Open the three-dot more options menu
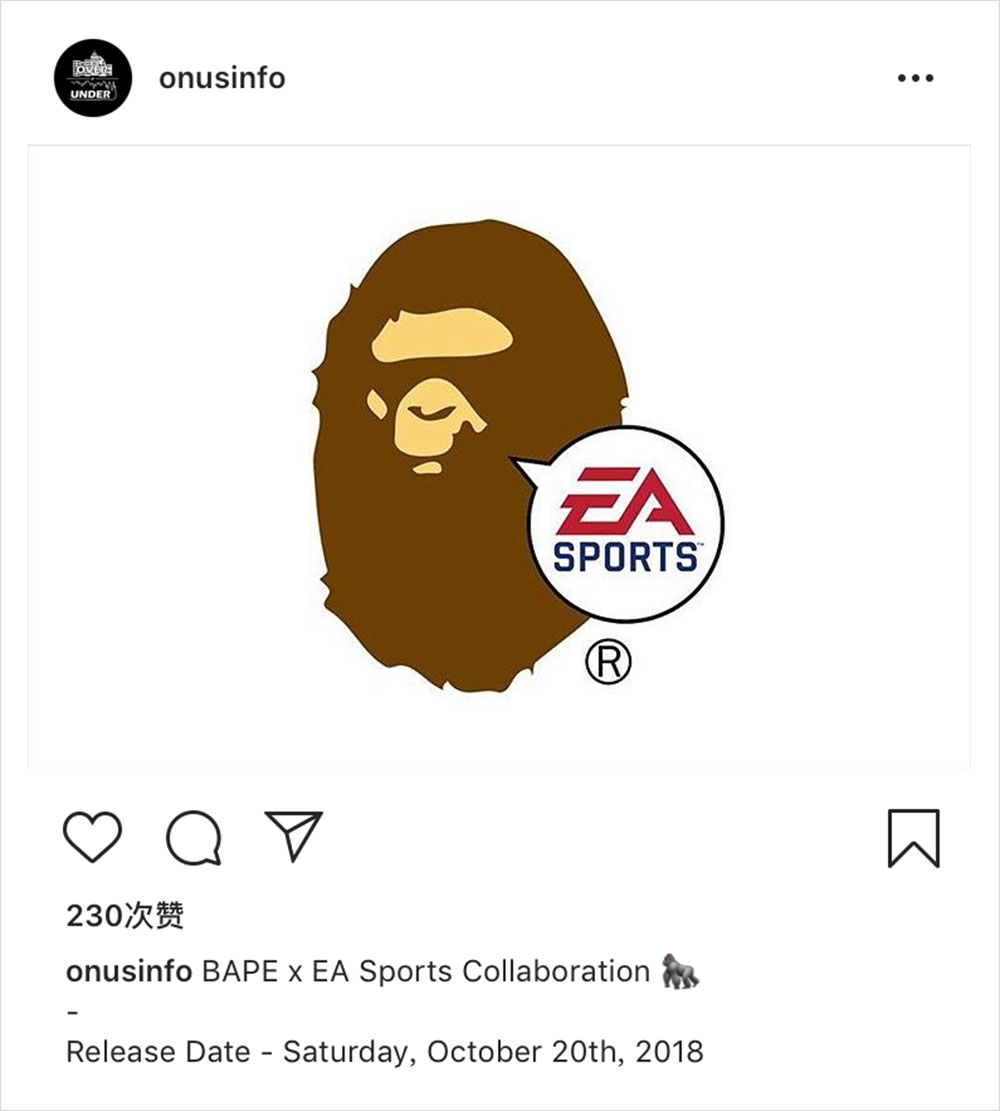The image size is (1000, 1111). point(916,78)
